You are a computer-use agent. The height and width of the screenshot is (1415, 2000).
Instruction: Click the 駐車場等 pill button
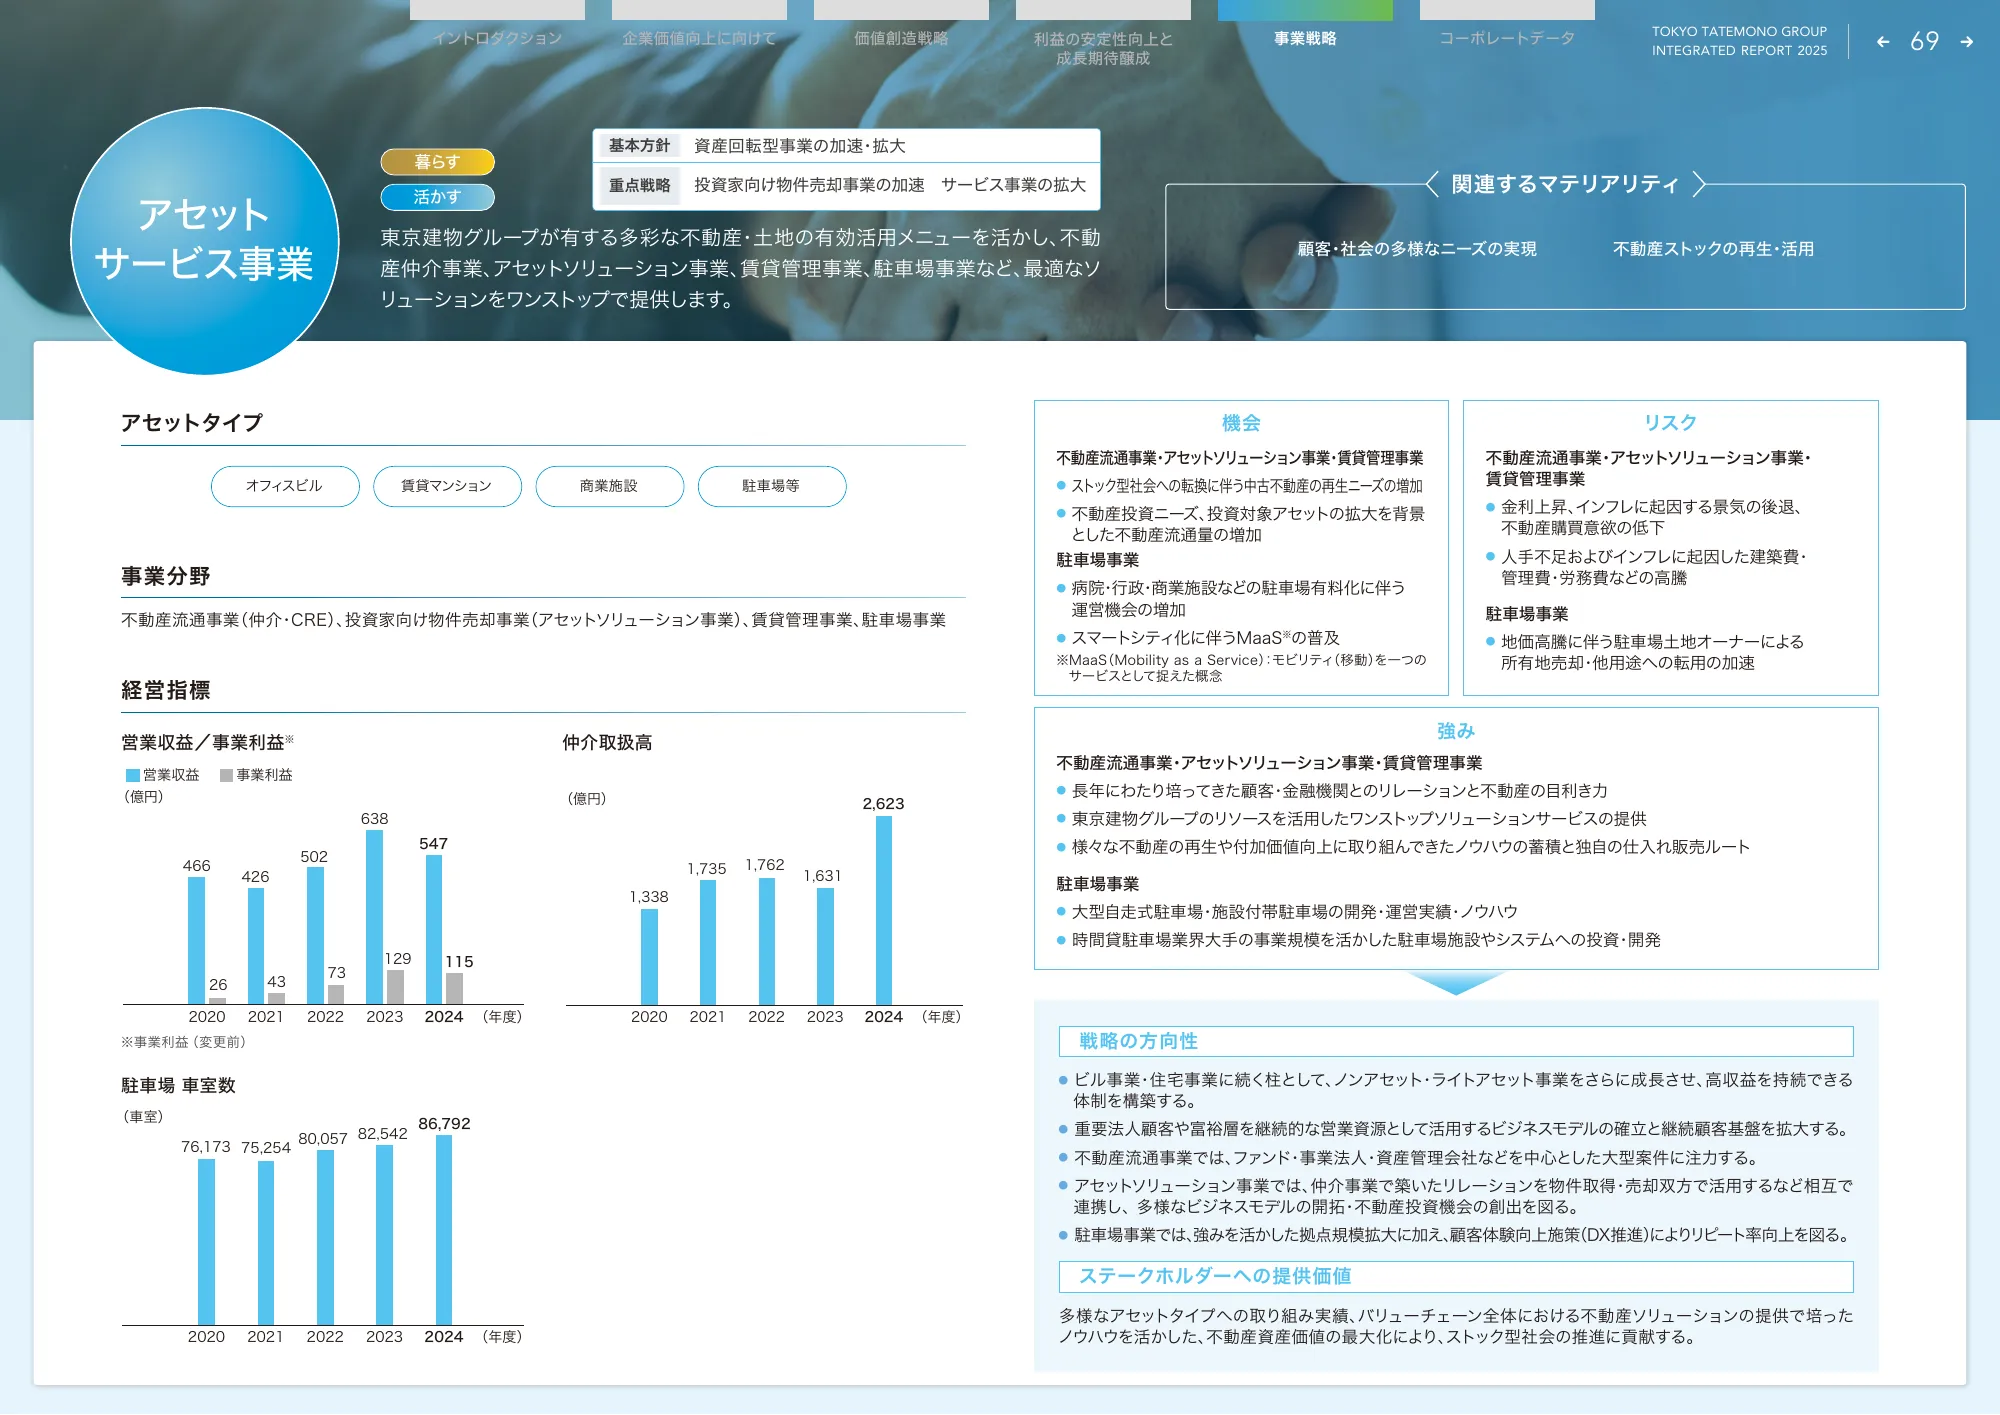click(x=771, y=486)
